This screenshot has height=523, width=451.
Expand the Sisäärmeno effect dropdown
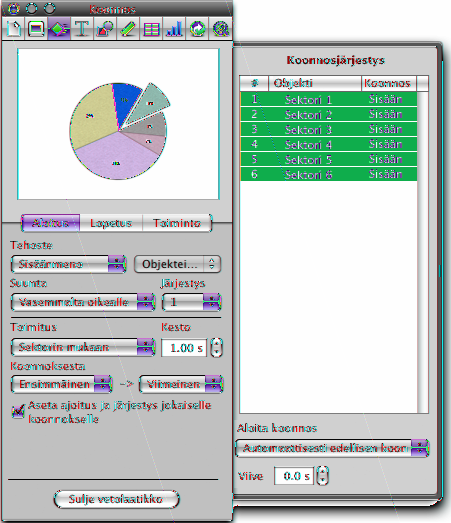pos(69,264)
